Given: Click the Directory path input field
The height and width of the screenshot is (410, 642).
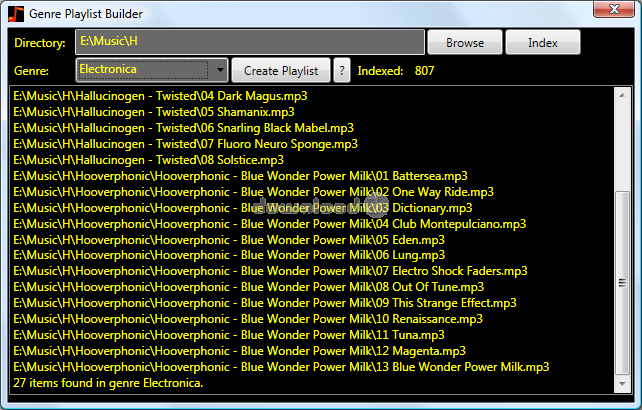Looking at the screenshot, I should click(250, 43).
